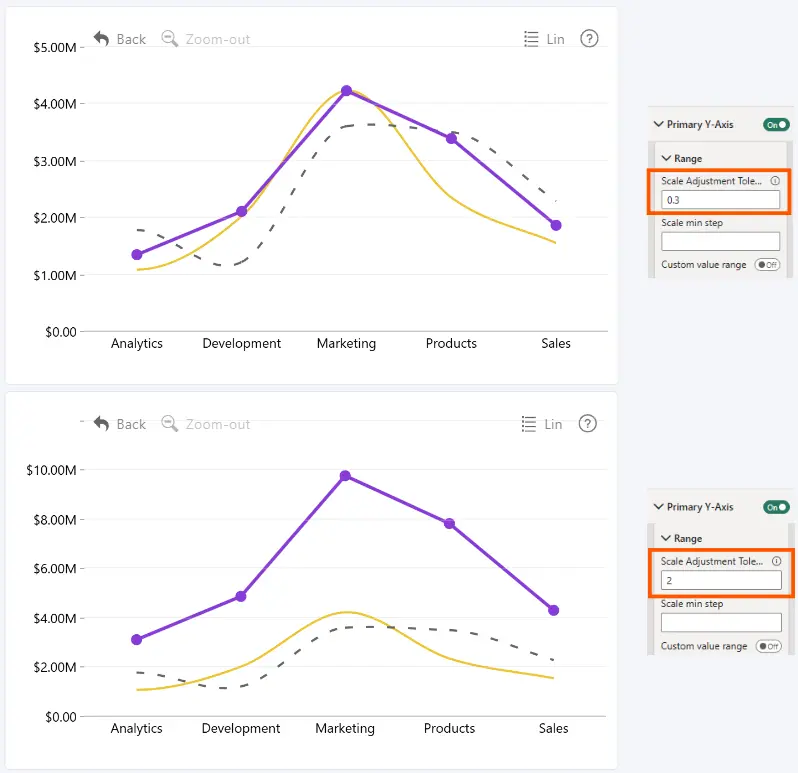The height and width of the screenshot is (773, 798).
Task: Click the Zoom-out label in top chart
Action: (218, 39)
